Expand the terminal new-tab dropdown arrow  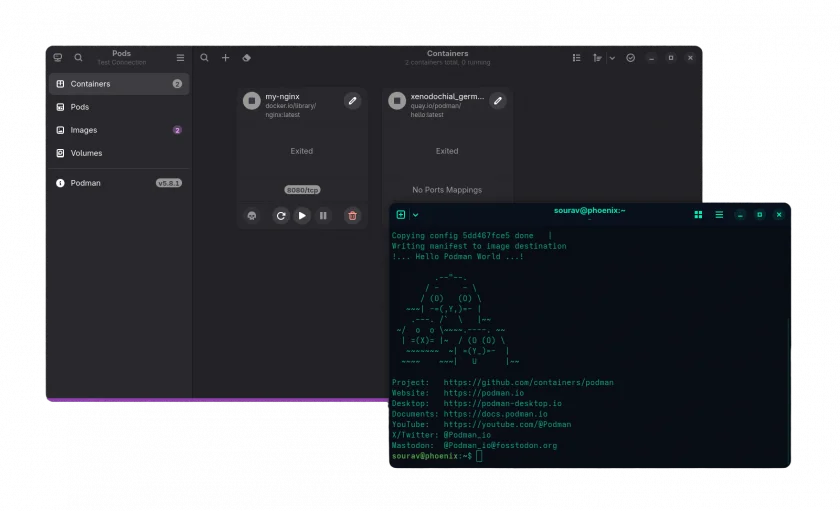pyautogui.click(x=415, y=215)
